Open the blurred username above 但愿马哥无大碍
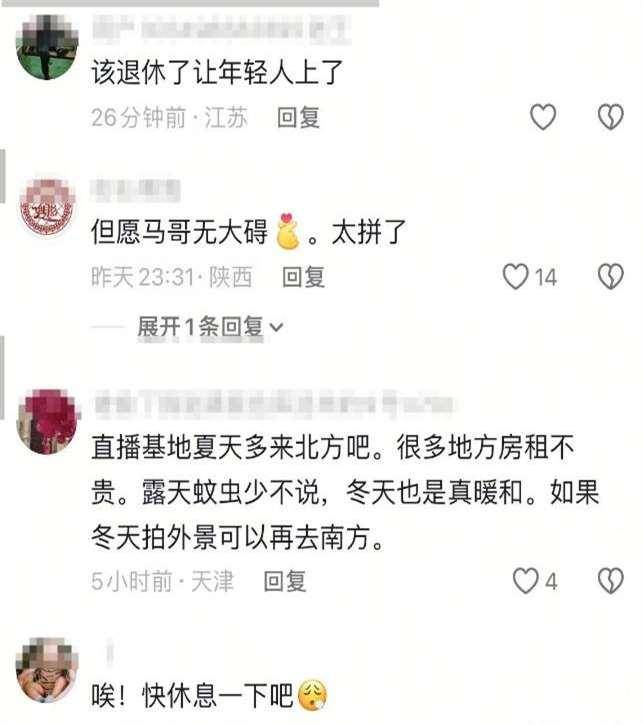This screenshot has width=643, height=725. [x=135, y=190]
